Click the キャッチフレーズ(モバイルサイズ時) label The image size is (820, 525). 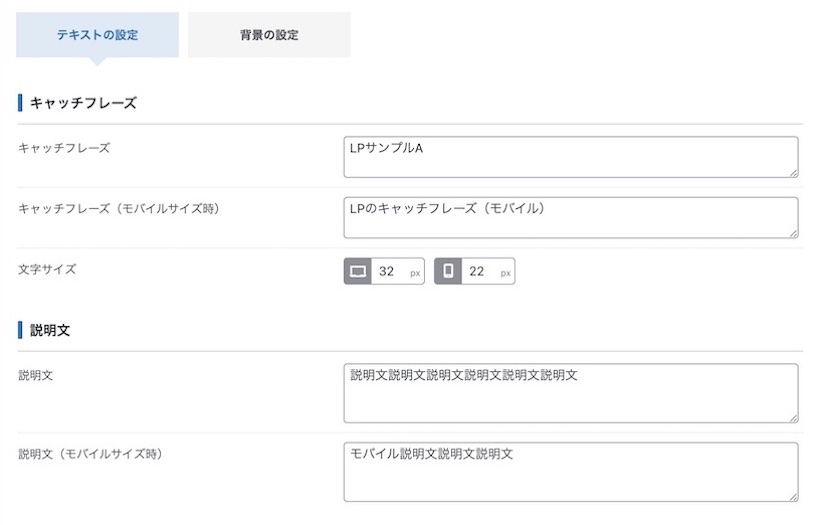(120, 209)
